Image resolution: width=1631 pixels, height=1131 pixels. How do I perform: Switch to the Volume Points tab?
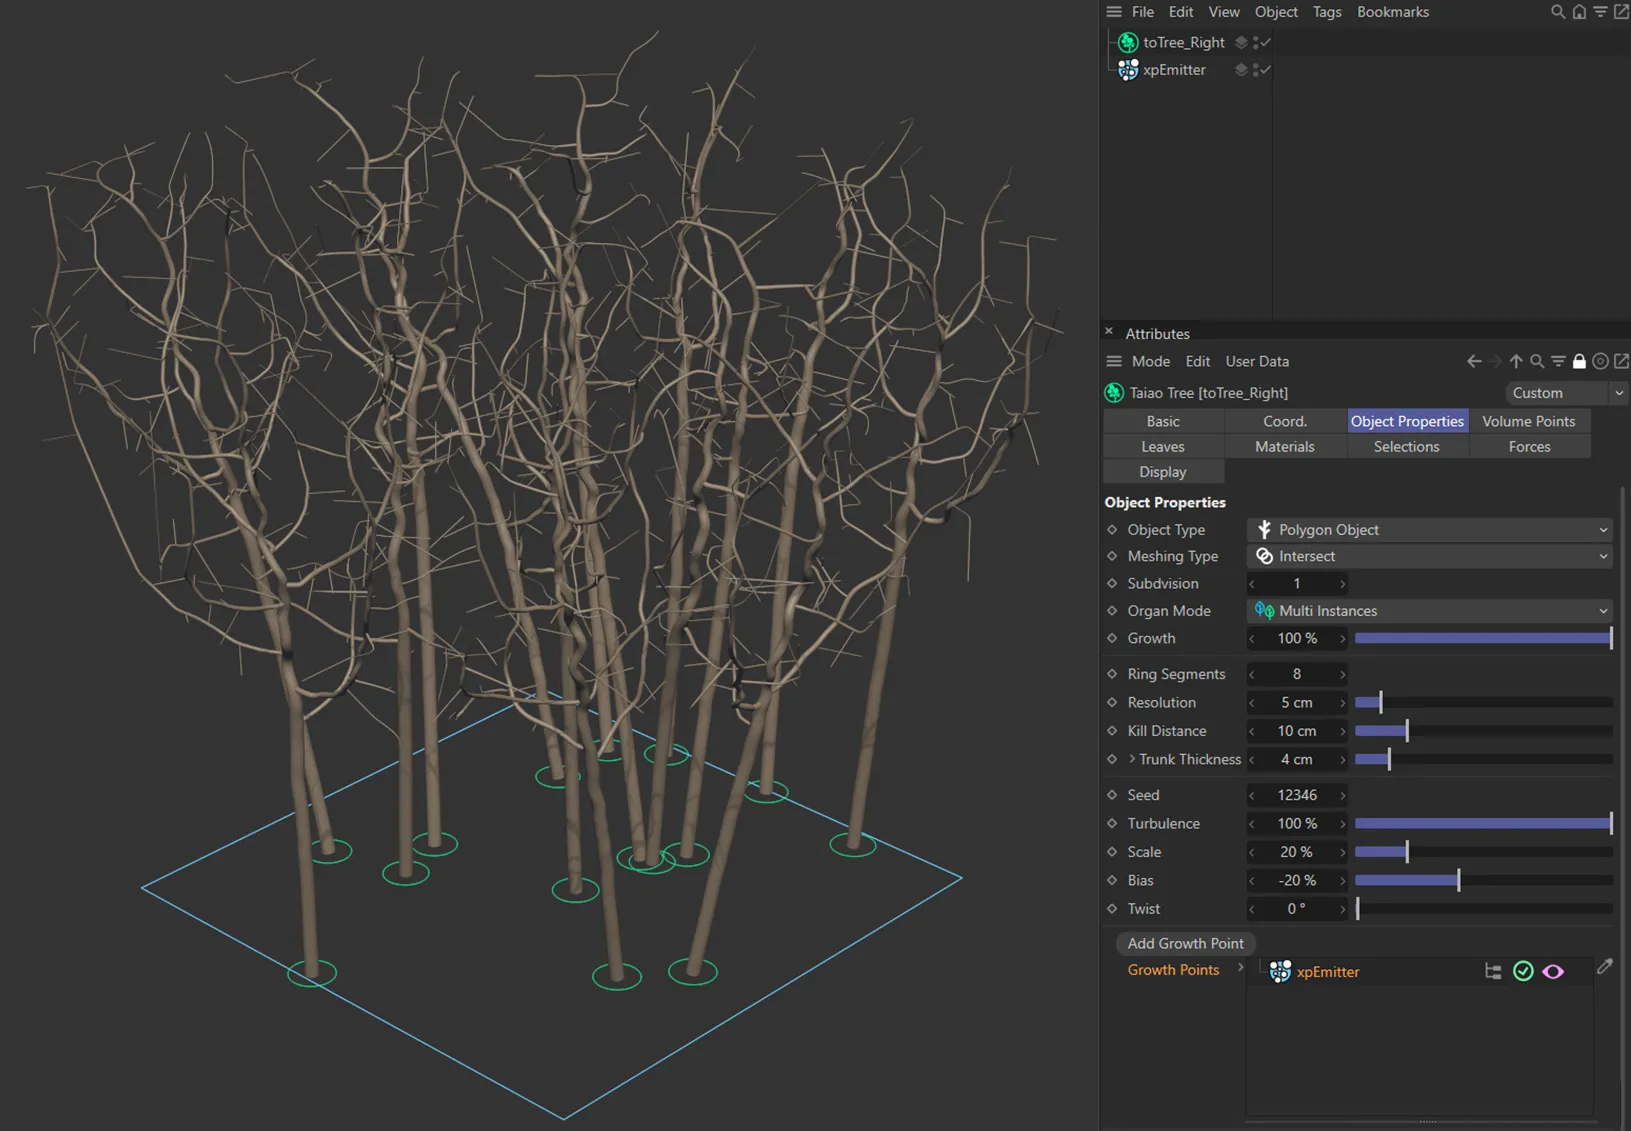pyautogui.click(x=1529, y=420)
